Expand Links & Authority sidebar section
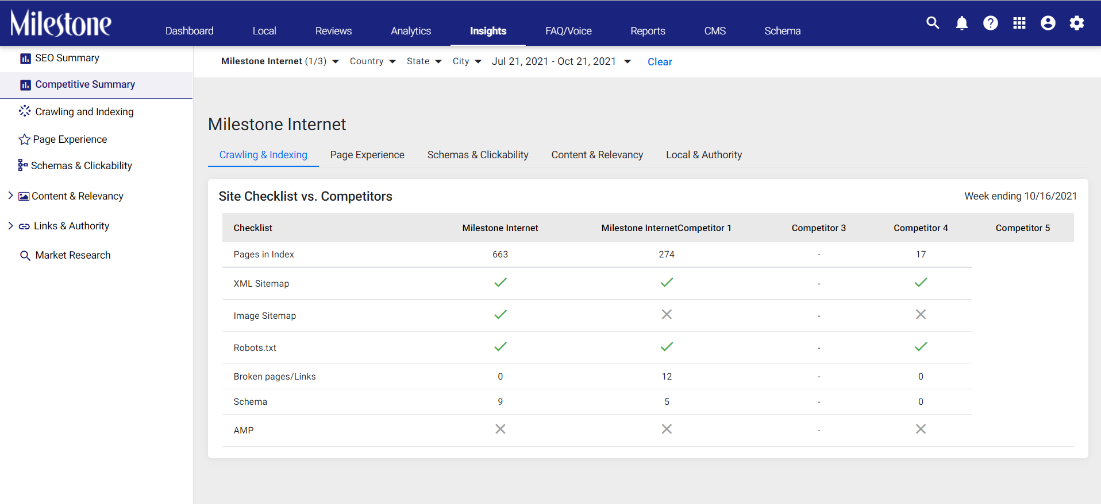The width and height of the screenshot is (1101, 504). [x=11, y=226]
